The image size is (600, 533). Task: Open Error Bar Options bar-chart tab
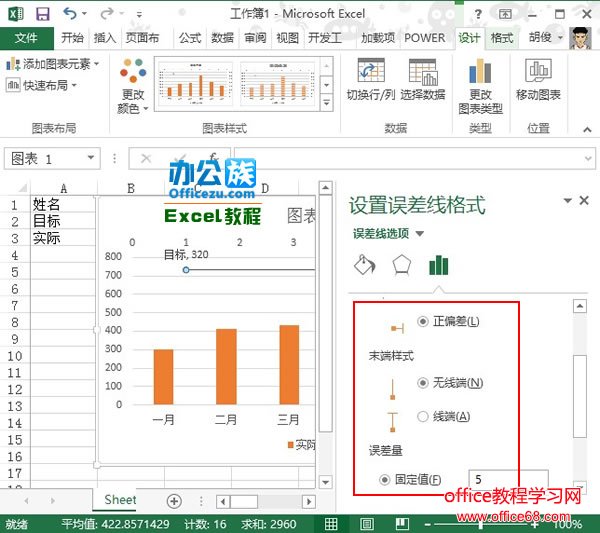[x=439, y=265]
